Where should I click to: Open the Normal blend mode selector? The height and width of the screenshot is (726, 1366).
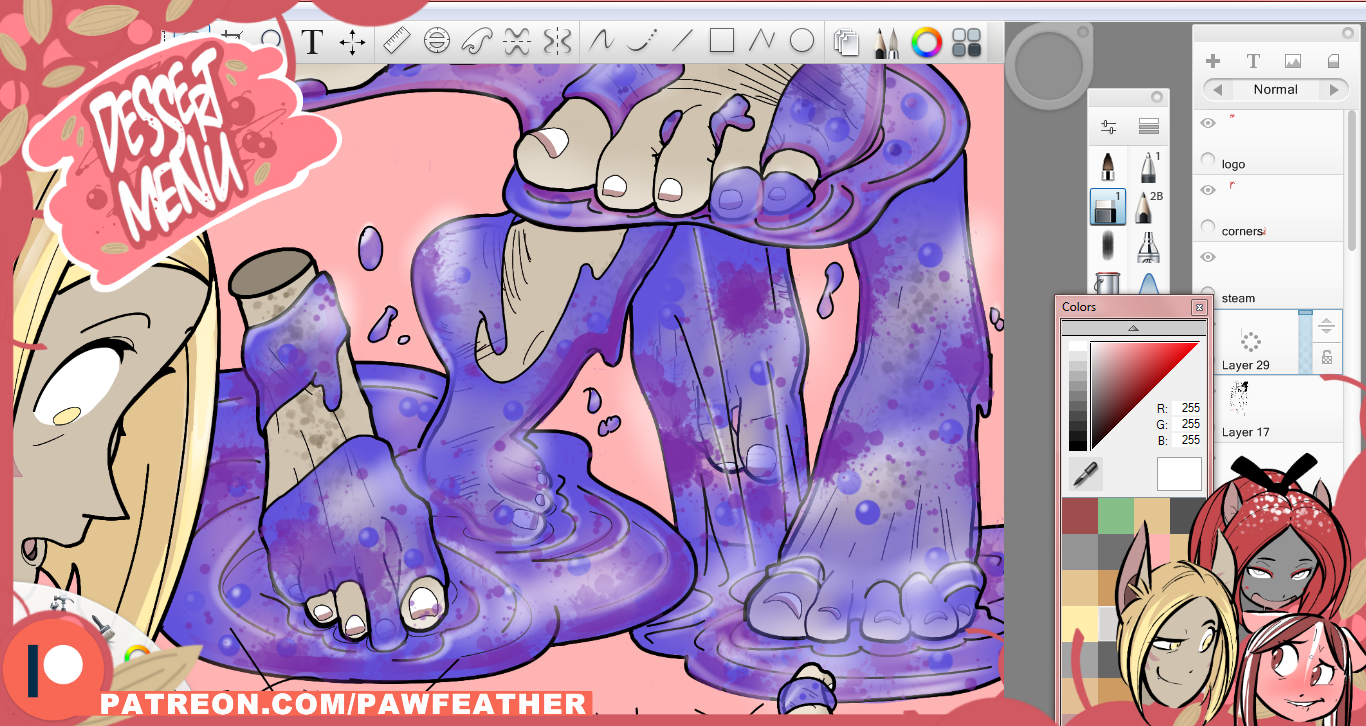[x=1275, y=90]
